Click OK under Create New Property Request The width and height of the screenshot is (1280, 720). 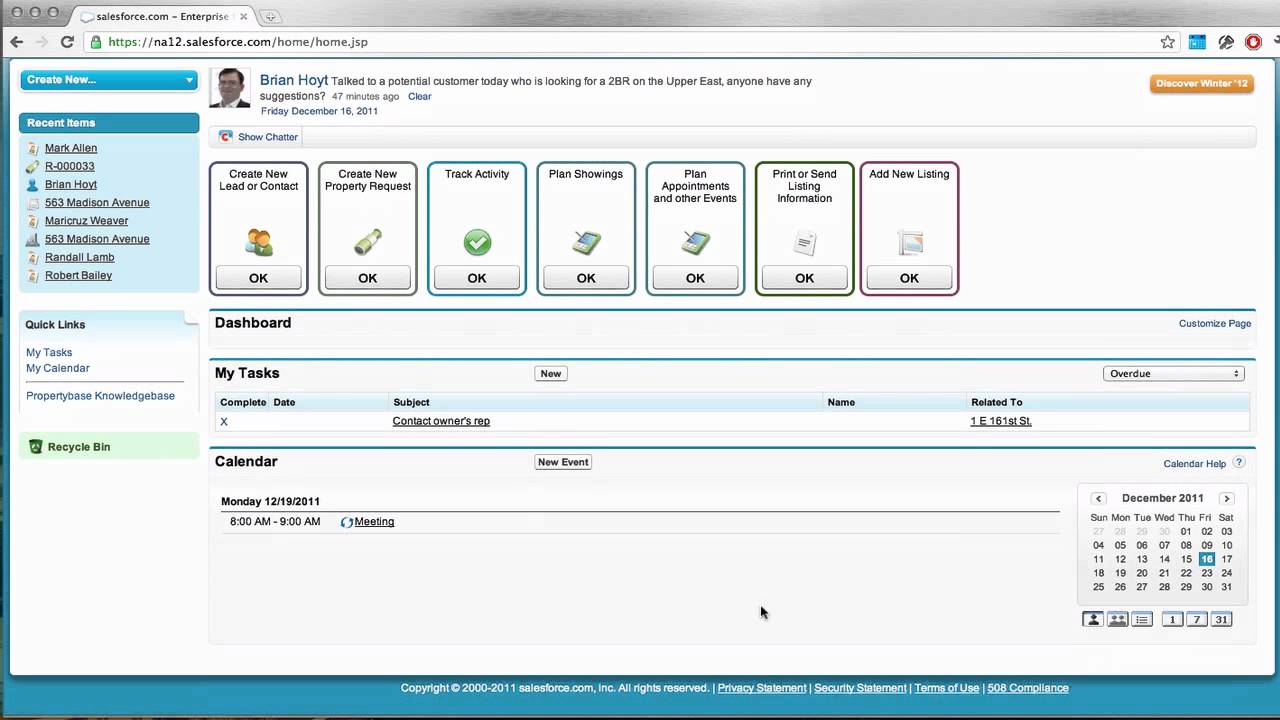pyautogui.click(x=368, y=278)
